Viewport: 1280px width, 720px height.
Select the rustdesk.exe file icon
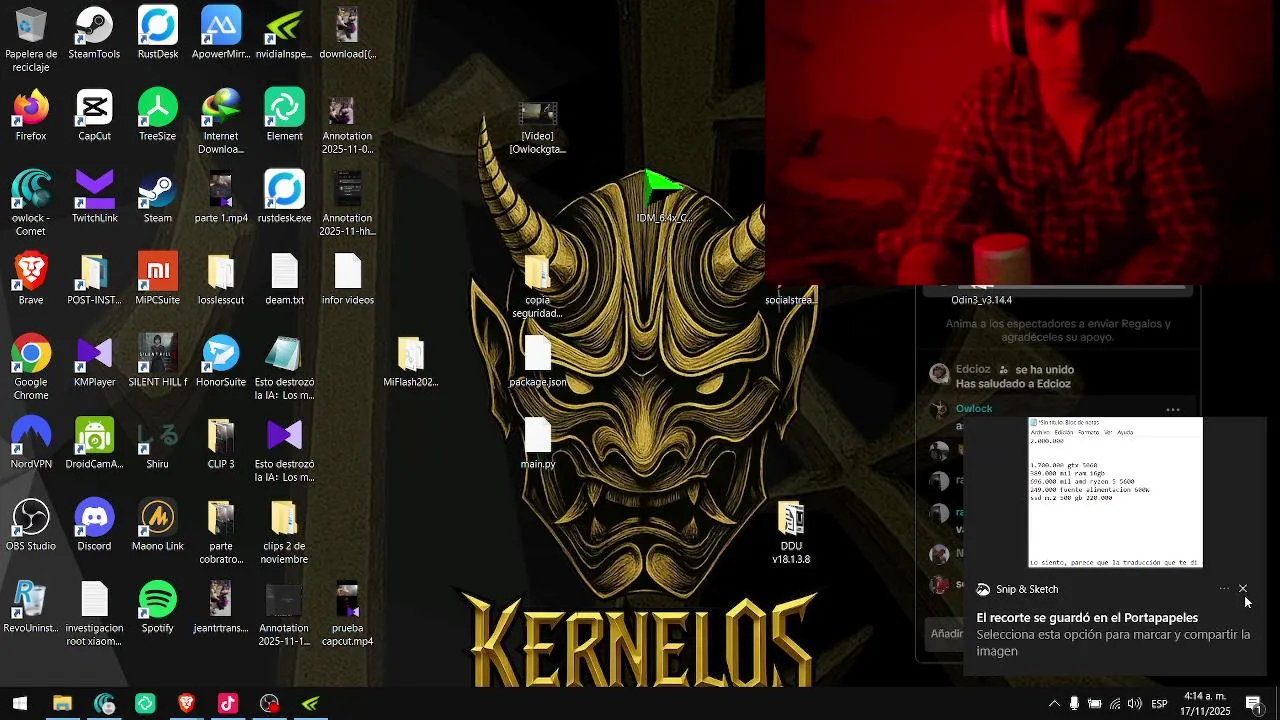tap(284, 197)
